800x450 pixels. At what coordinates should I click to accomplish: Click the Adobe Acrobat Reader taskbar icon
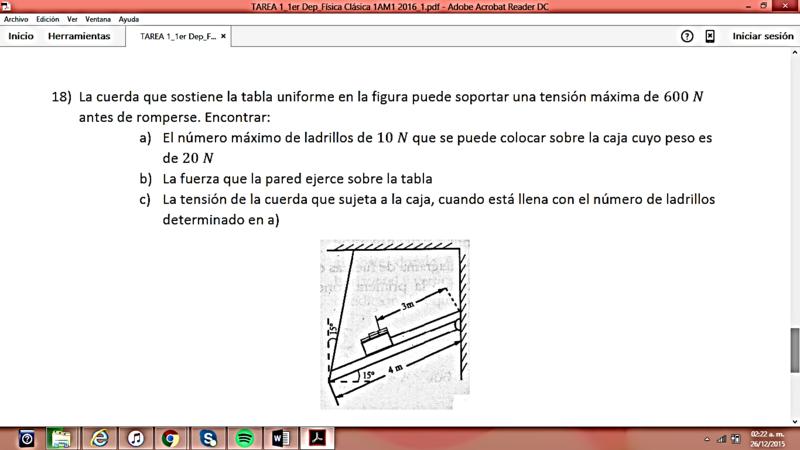pos(317,438)
